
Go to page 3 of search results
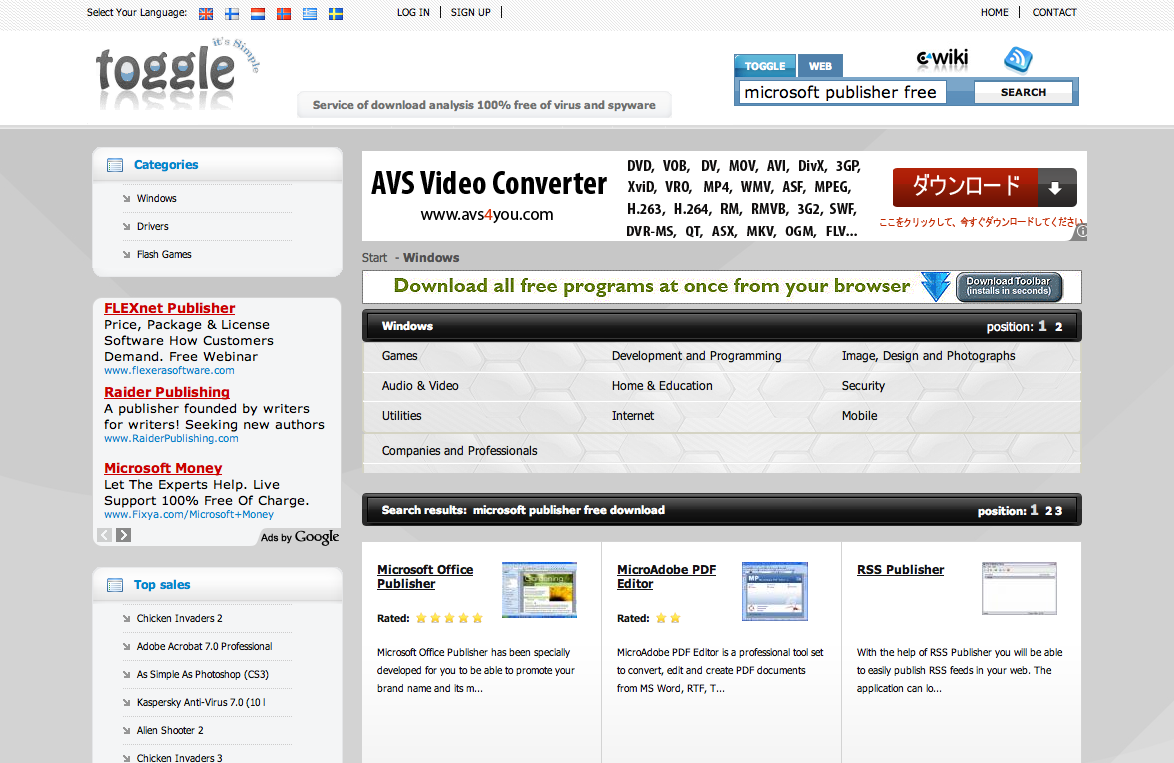tap(1058, 511)
